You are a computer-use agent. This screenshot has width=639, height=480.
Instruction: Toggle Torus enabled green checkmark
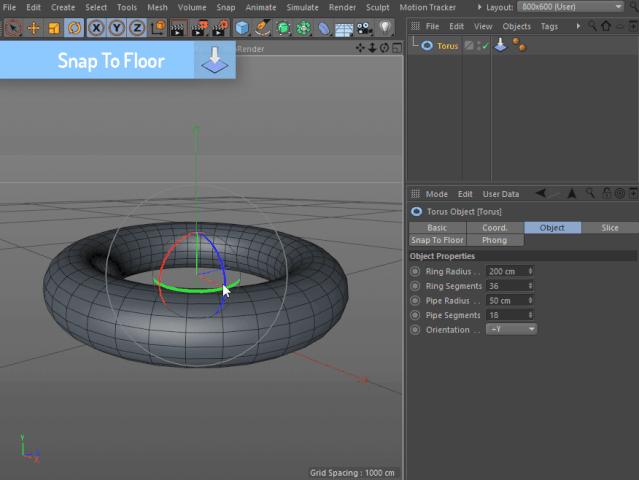tap(485, 45)
